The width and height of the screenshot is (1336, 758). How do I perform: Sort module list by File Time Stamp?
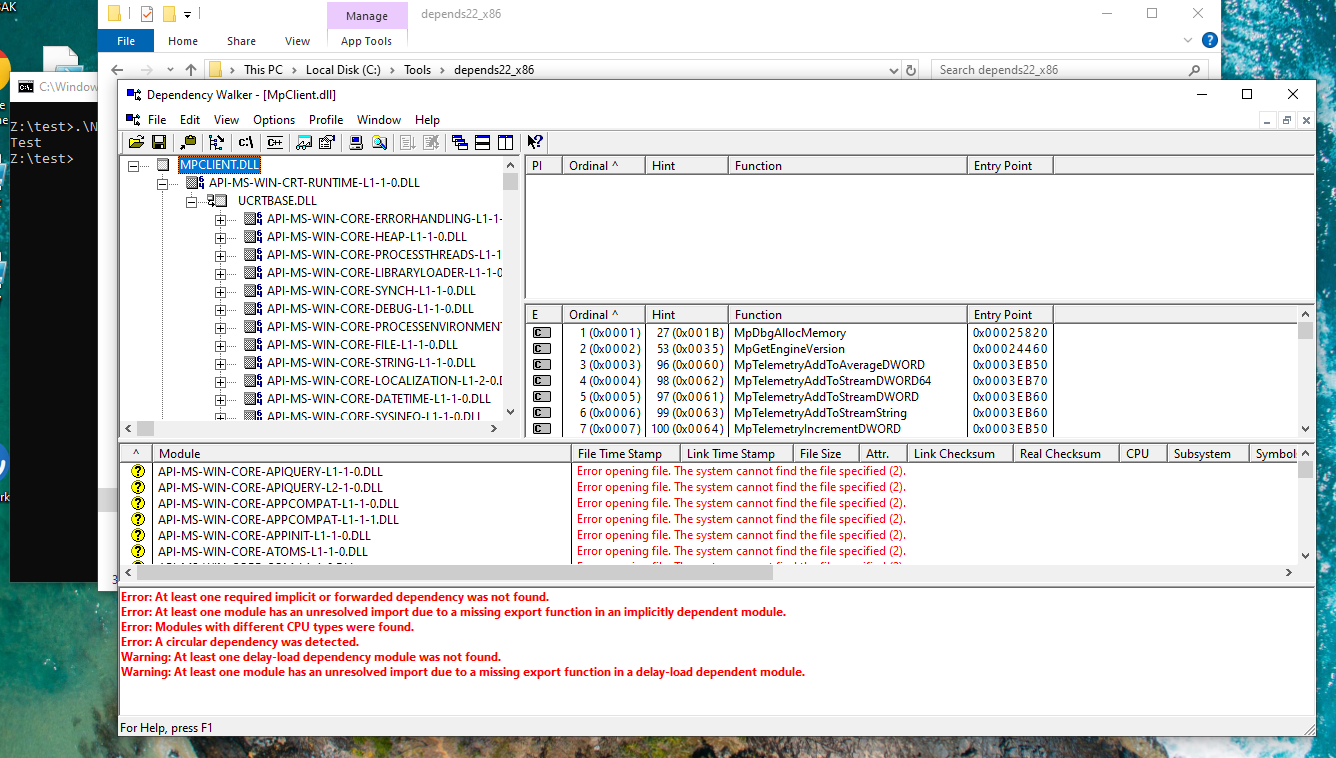coord(626,453)
